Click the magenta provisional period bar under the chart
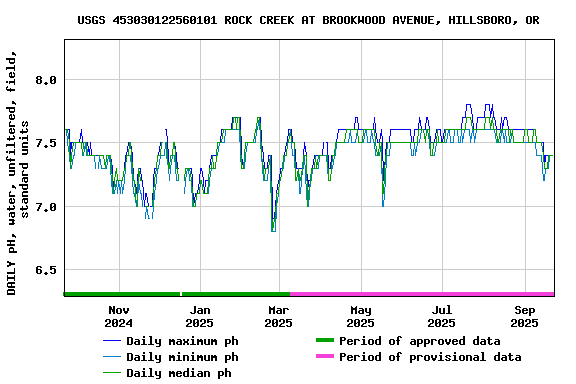Viewport: 576px width, 384px height. 422,294
